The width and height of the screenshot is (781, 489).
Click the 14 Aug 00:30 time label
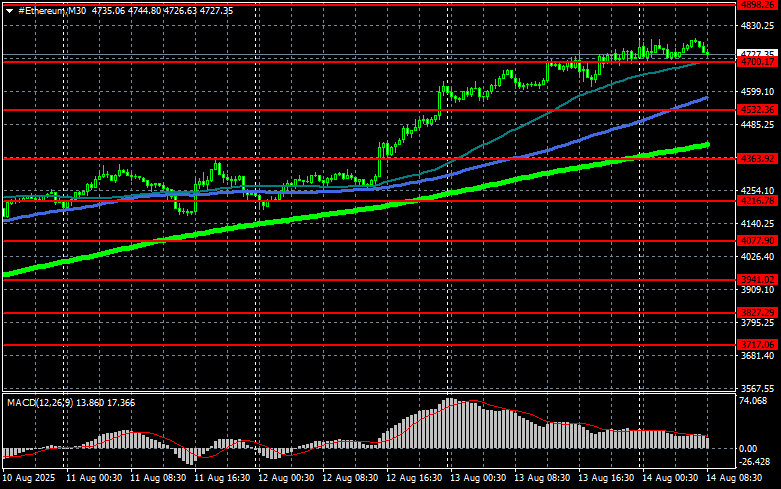(x=670, y=478)
